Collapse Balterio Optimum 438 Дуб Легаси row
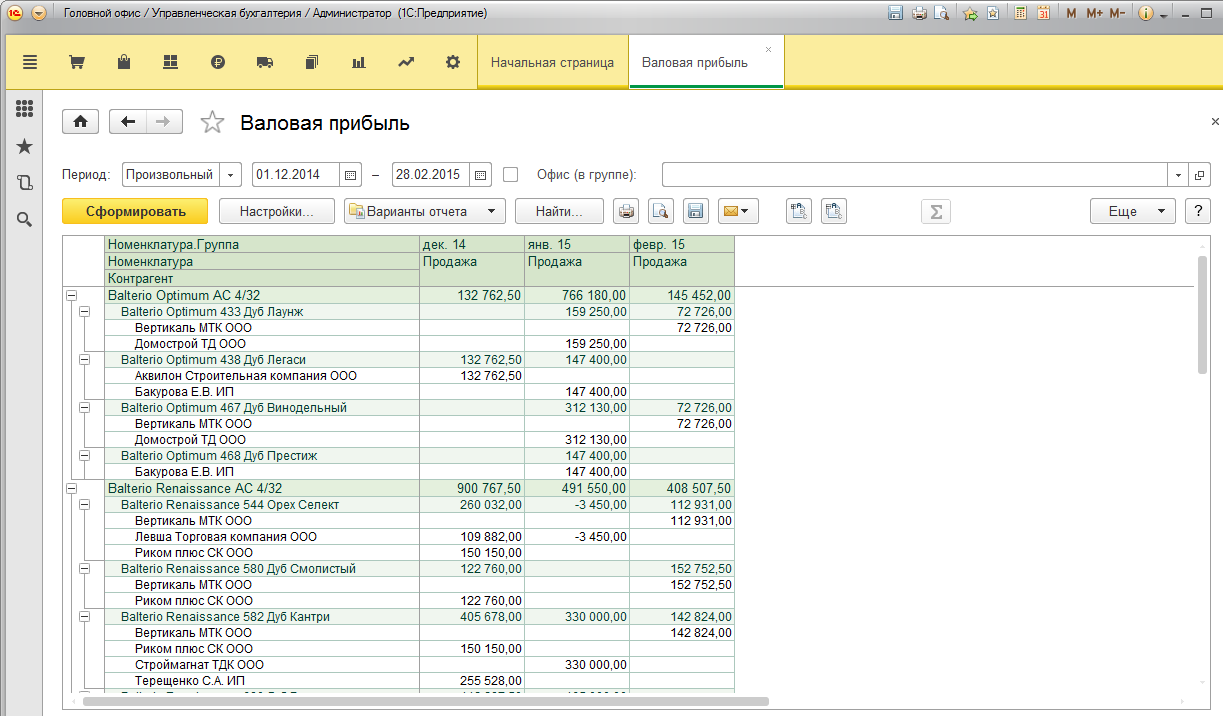 (84, 360)
